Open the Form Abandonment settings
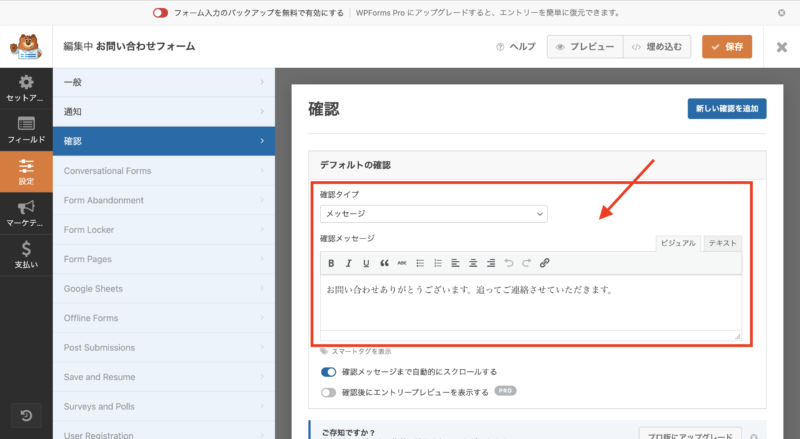 point(164,200)
